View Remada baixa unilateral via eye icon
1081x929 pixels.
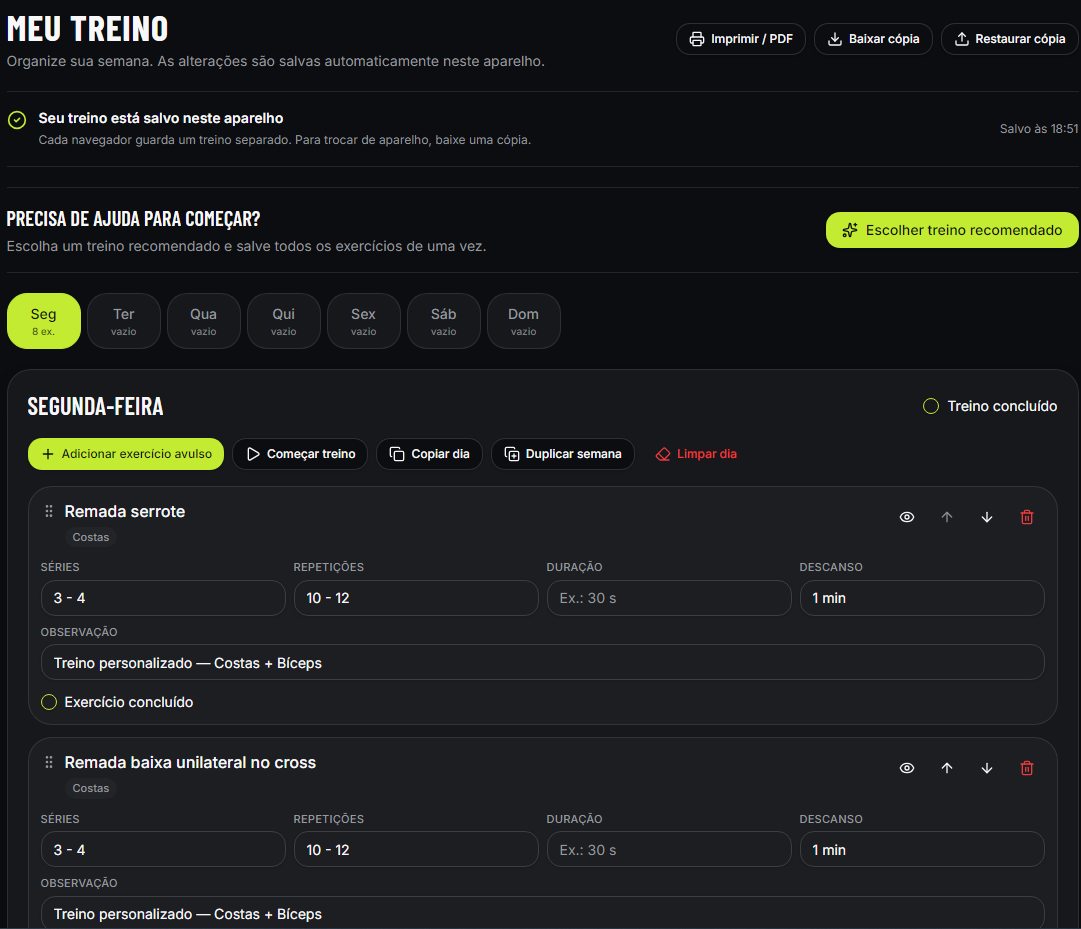tap(907, 768)
